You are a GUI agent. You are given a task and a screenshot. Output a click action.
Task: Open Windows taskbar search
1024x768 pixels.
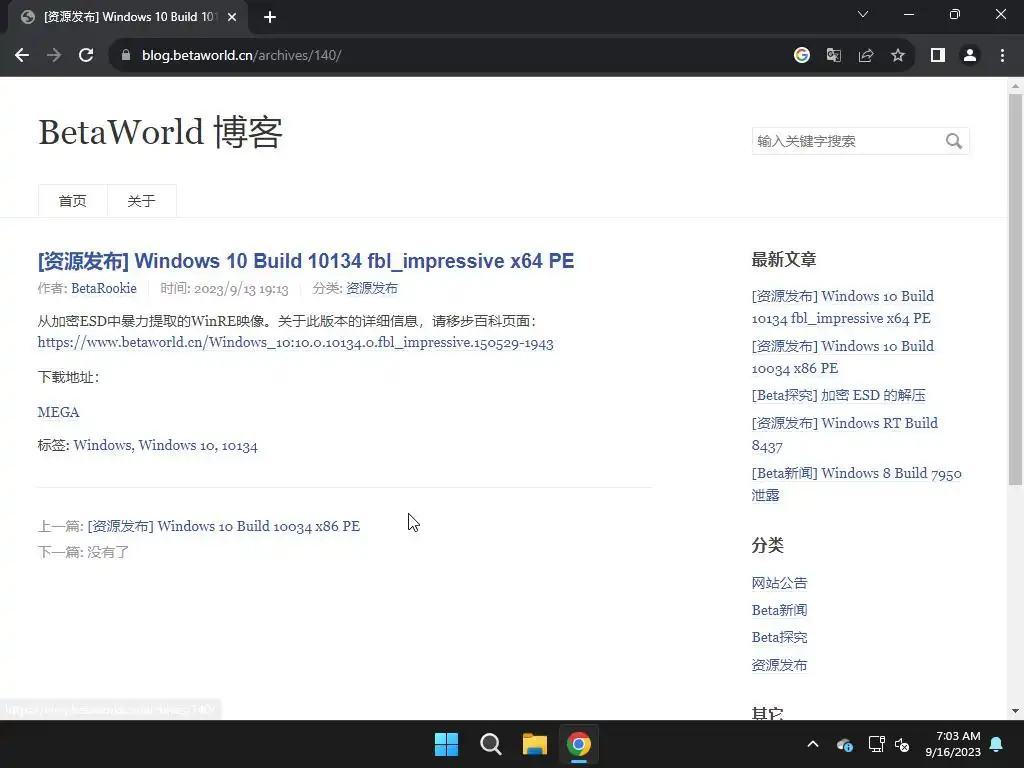pos(490,744)
